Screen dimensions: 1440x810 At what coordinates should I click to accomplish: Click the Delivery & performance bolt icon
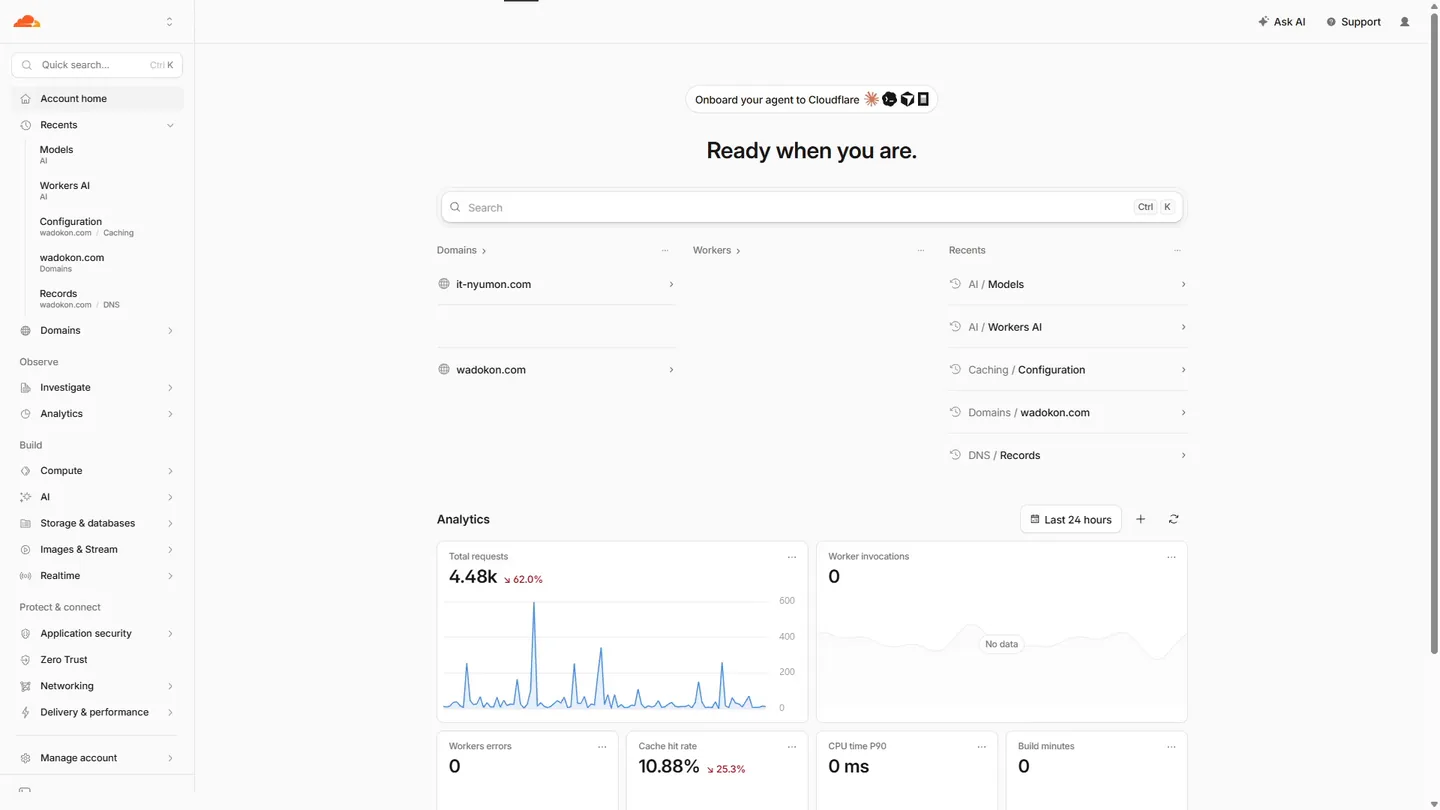point(26,713)
